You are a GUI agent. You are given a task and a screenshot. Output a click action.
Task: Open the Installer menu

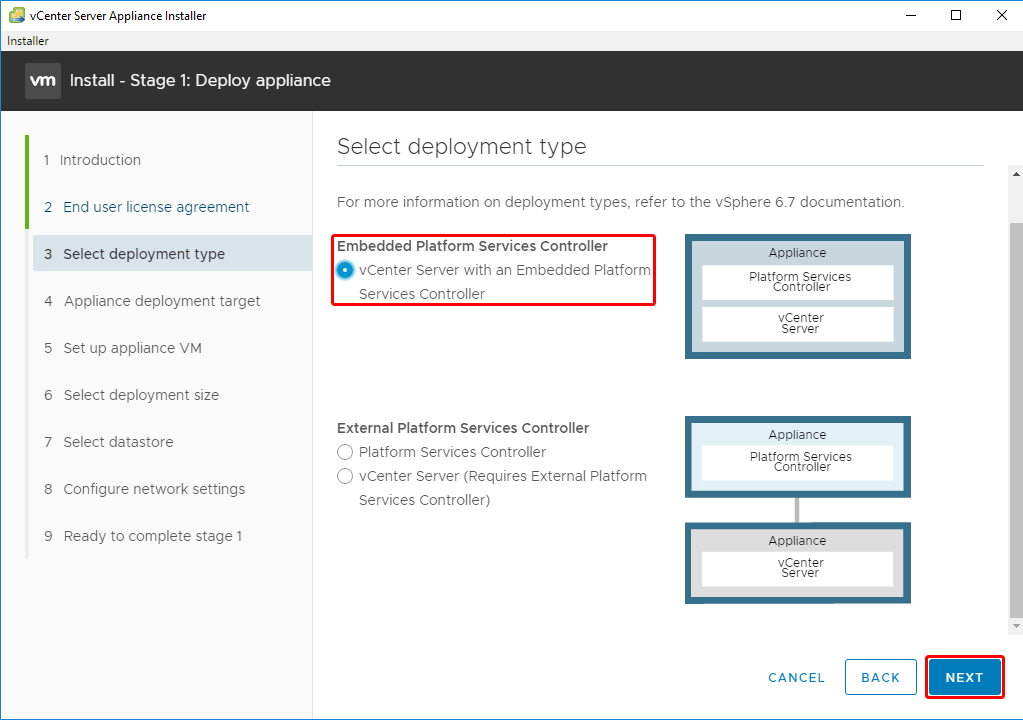point(28,41)
